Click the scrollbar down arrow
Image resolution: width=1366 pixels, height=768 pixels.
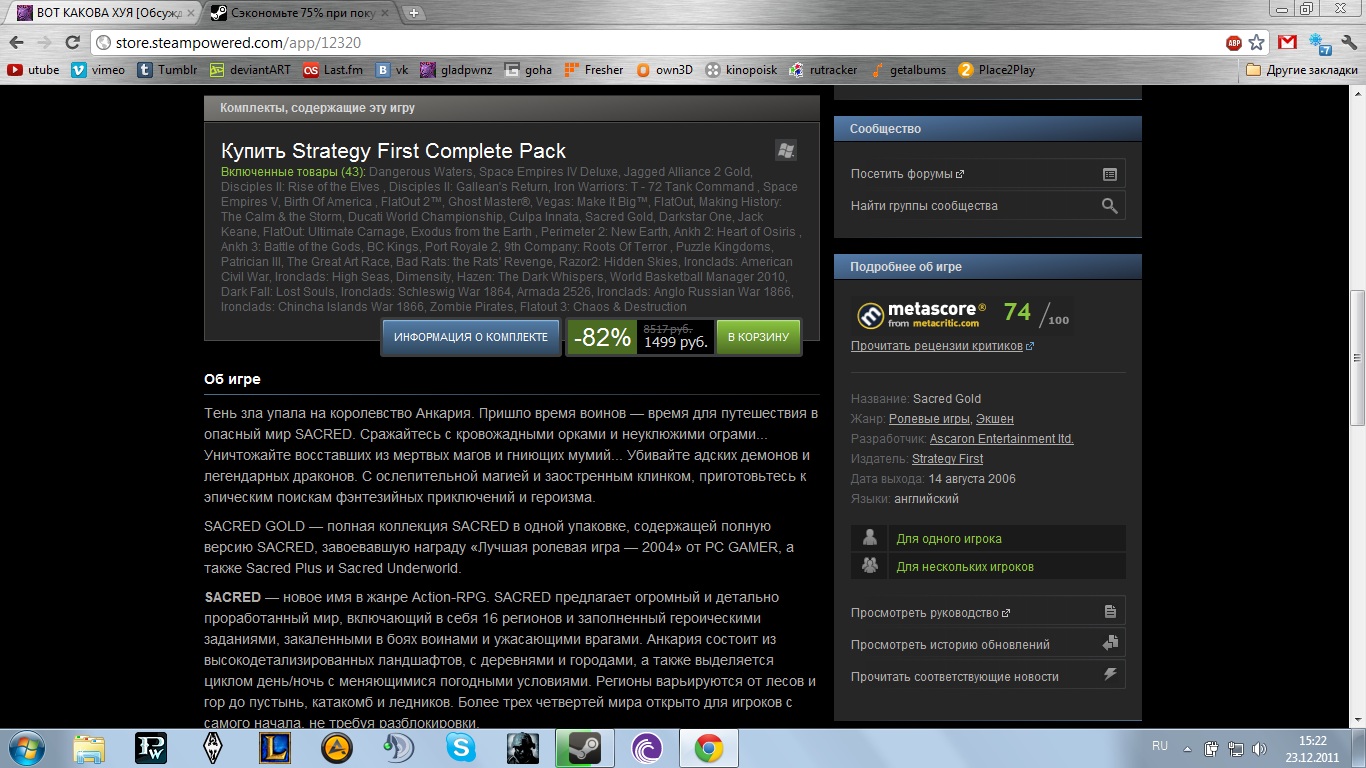1357,721
